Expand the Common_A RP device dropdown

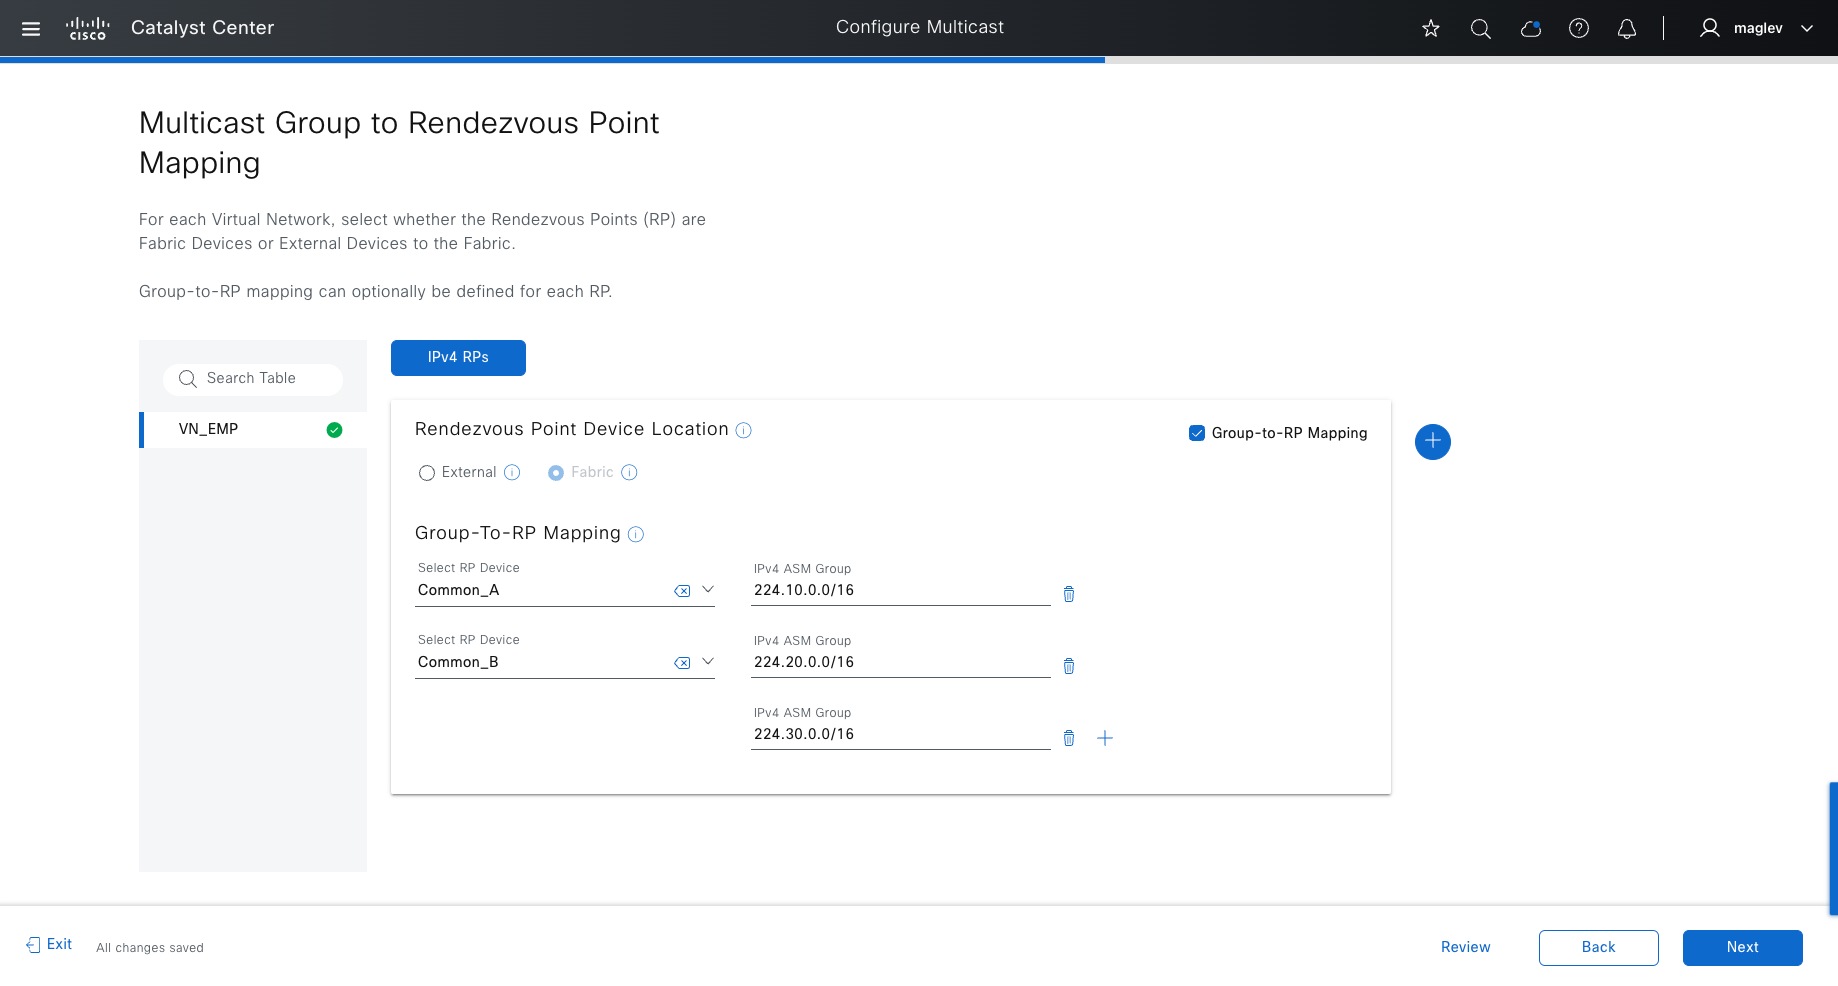click(708, 590)
